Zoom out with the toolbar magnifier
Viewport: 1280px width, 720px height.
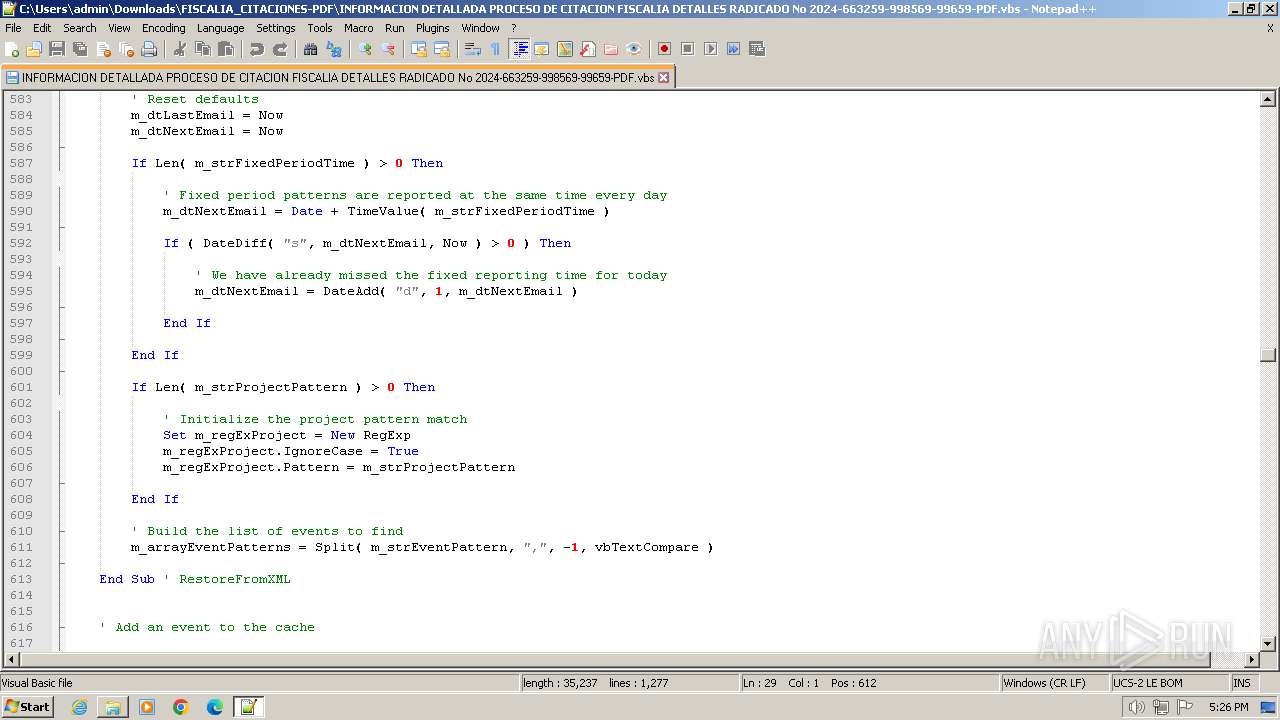388,49
